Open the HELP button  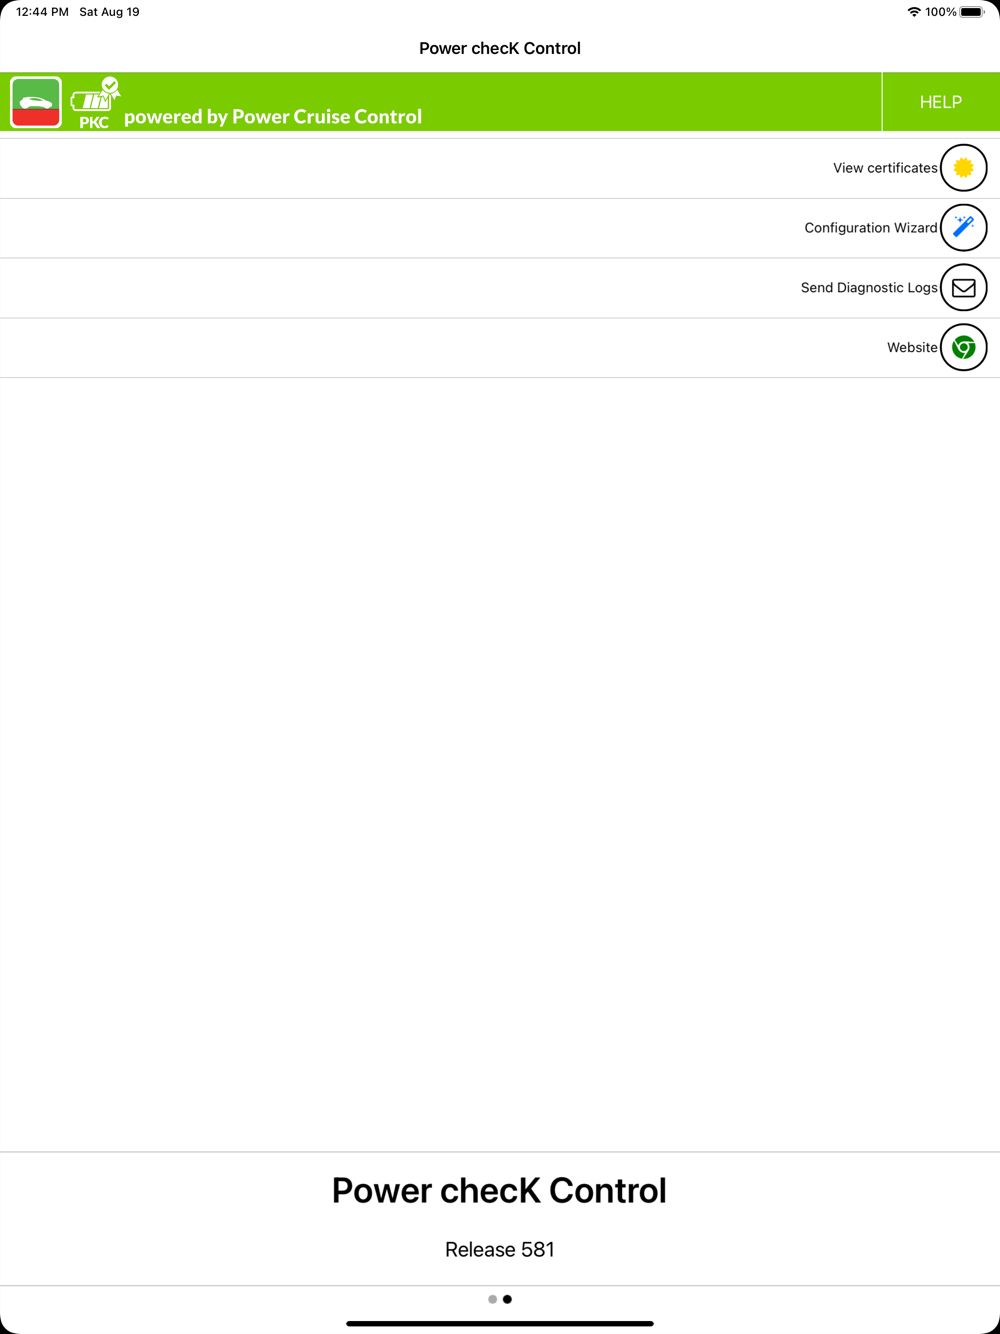[x=941, y=102]
